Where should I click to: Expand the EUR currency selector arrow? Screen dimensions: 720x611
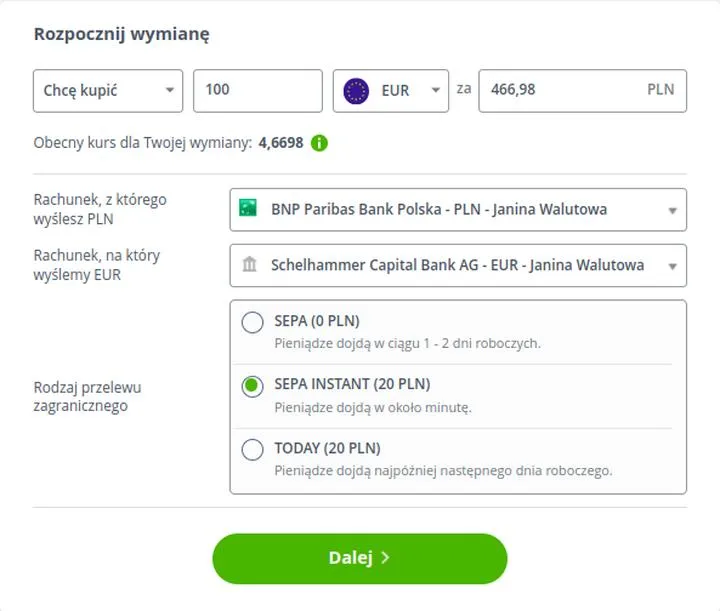[x=435, y=90]
